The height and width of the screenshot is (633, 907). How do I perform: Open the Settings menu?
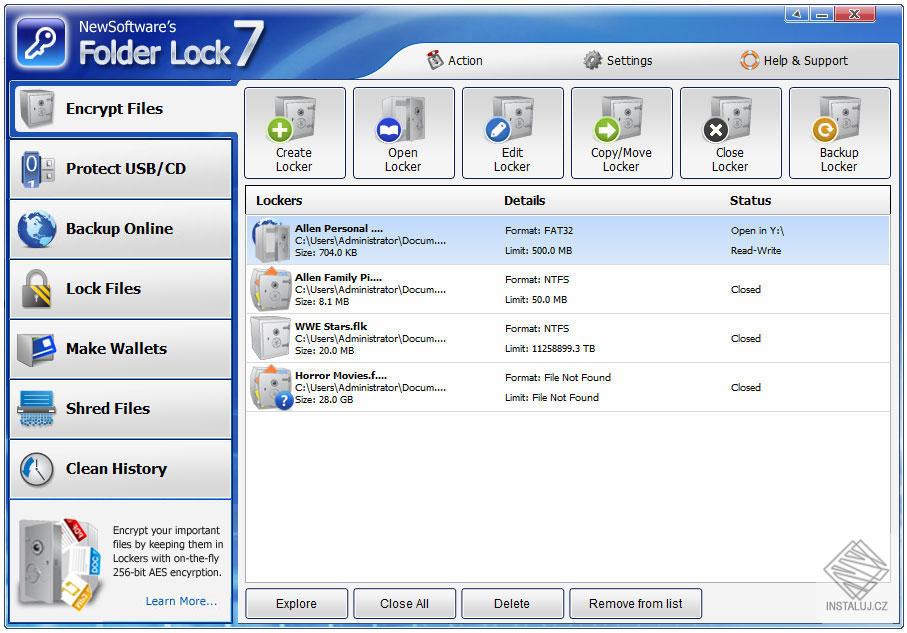pyautogui.click(x=618, y=60)
